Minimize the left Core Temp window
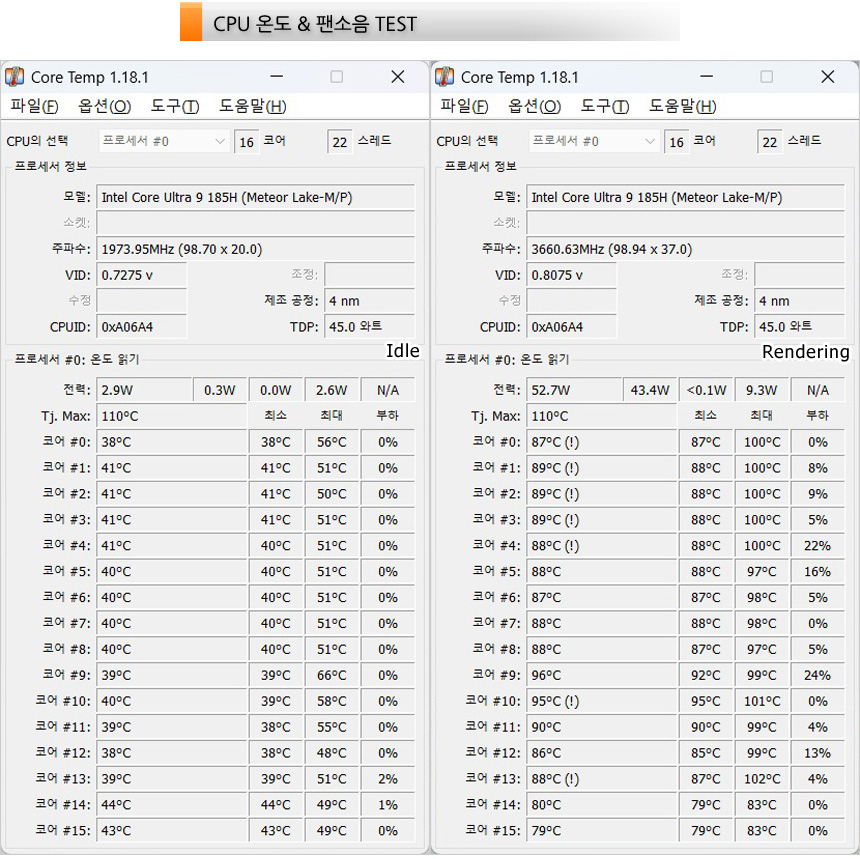 (276, 77)
